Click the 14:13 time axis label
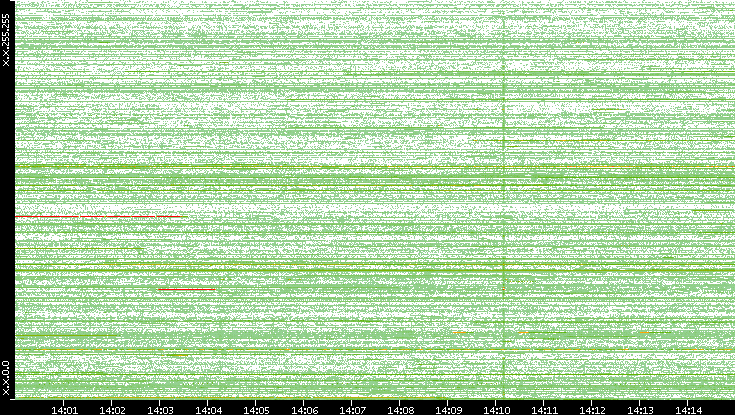The height and width of the screenshot is (415, 735). pyautogui.click(x=640, y=411)
